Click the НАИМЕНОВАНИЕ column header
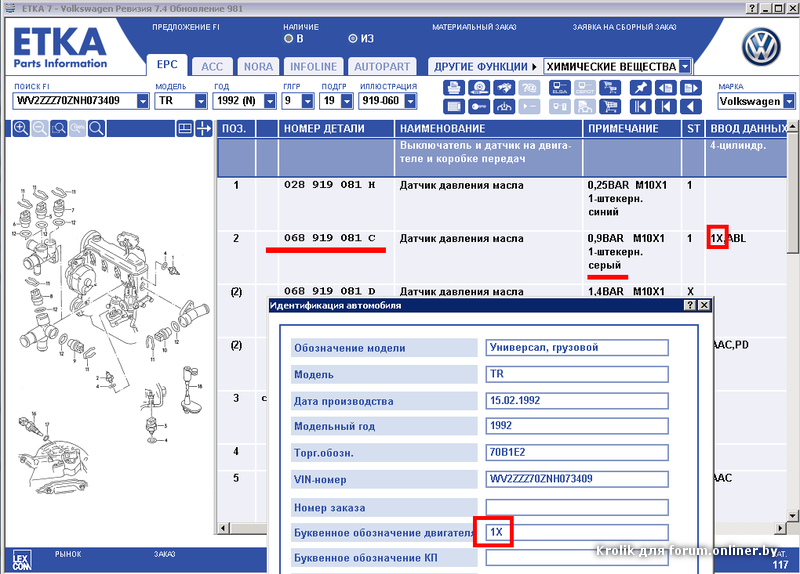Viewport: 800px width, 574px height. click(x=488, y=129)
